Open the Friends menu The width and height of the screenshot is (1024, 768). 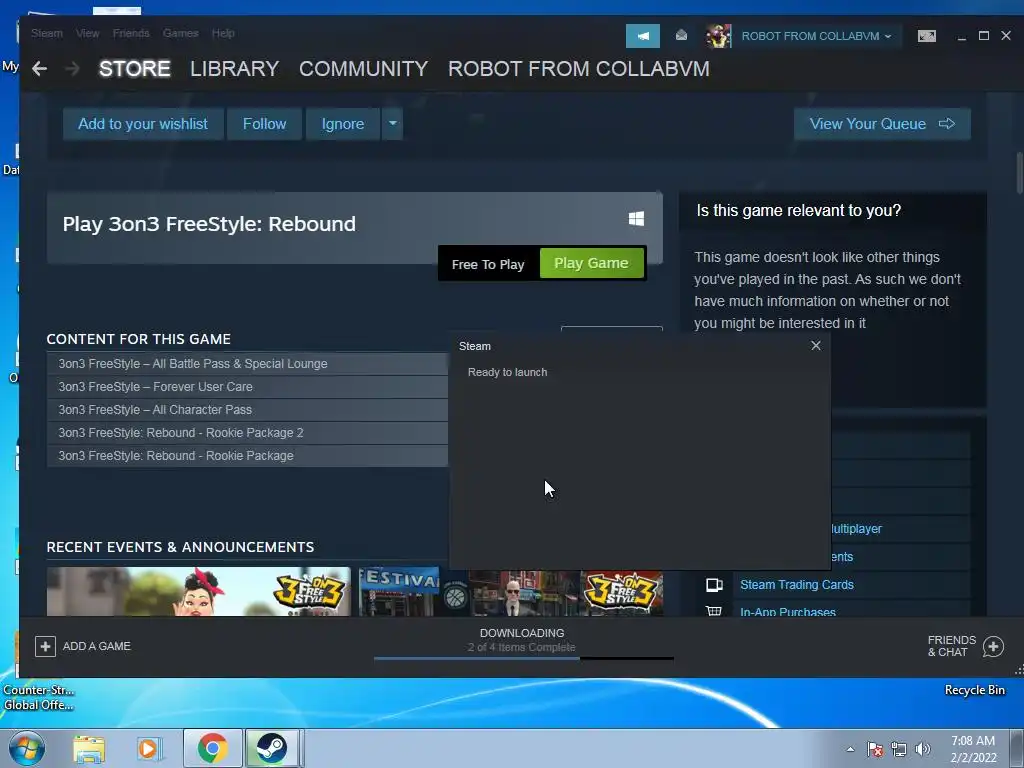[x=131, y=33]
